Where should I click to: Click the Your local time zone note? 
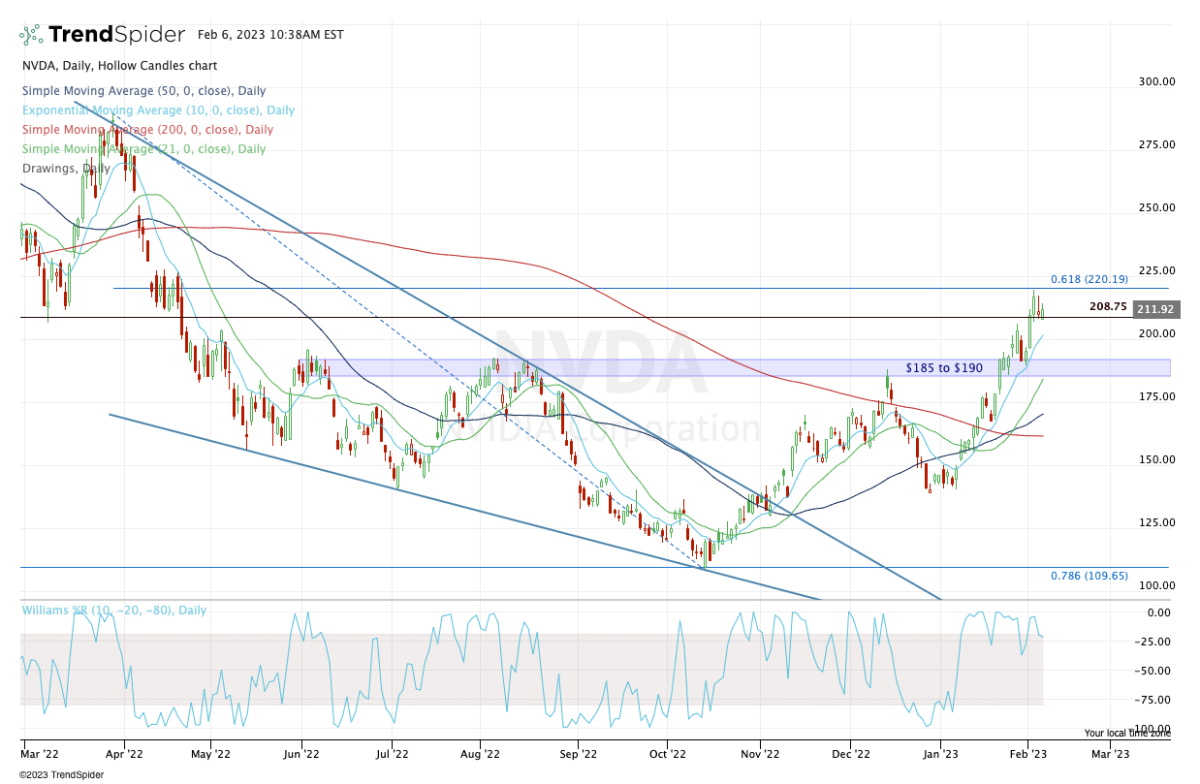(1127, 733)
